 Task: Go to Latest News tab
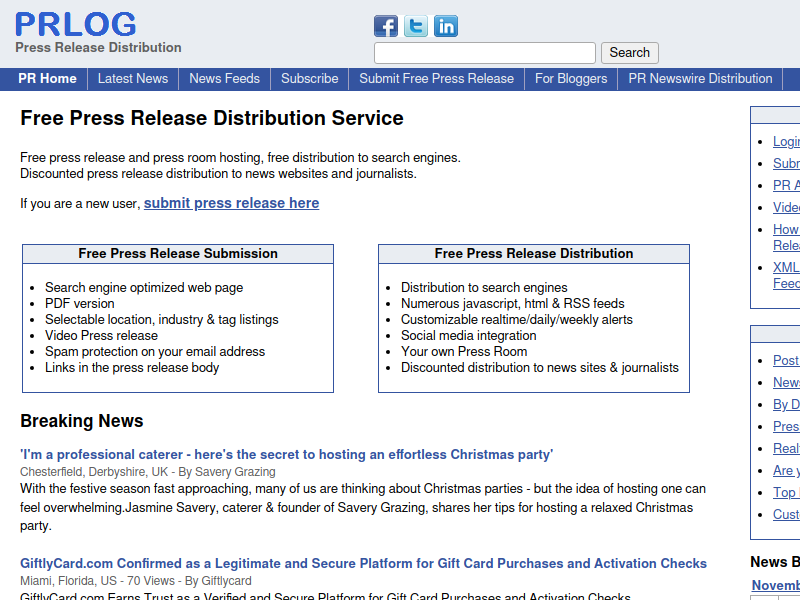coord(133,79)
